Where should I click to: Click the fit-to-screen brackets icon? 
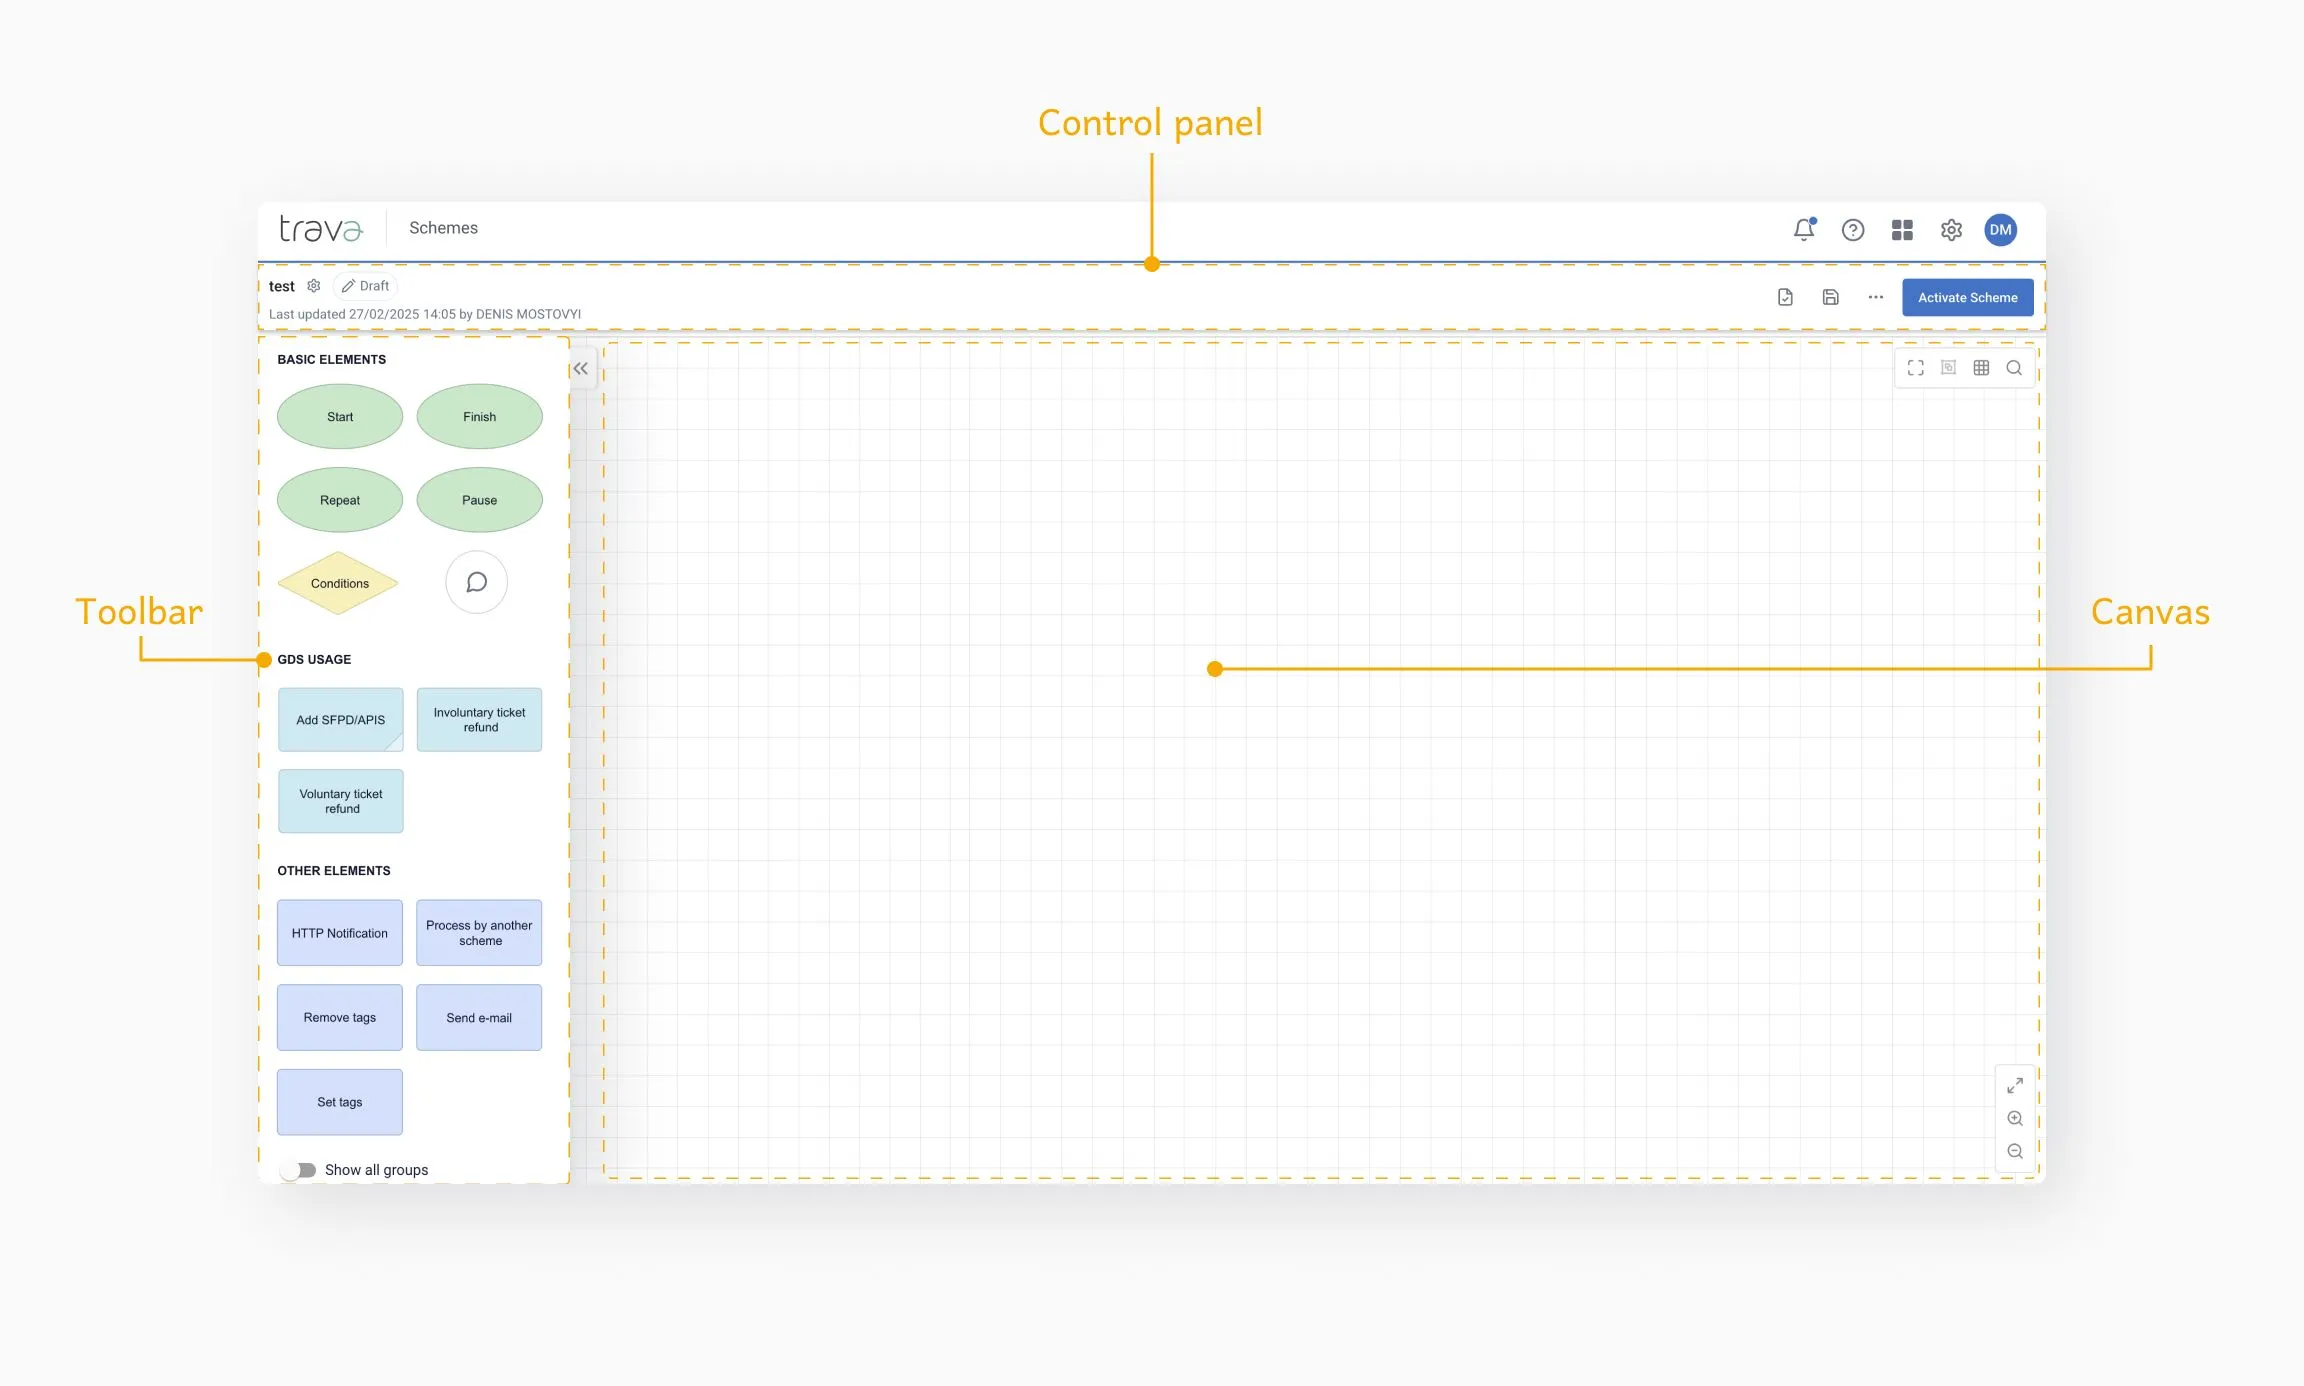(x=1915, y=368)
